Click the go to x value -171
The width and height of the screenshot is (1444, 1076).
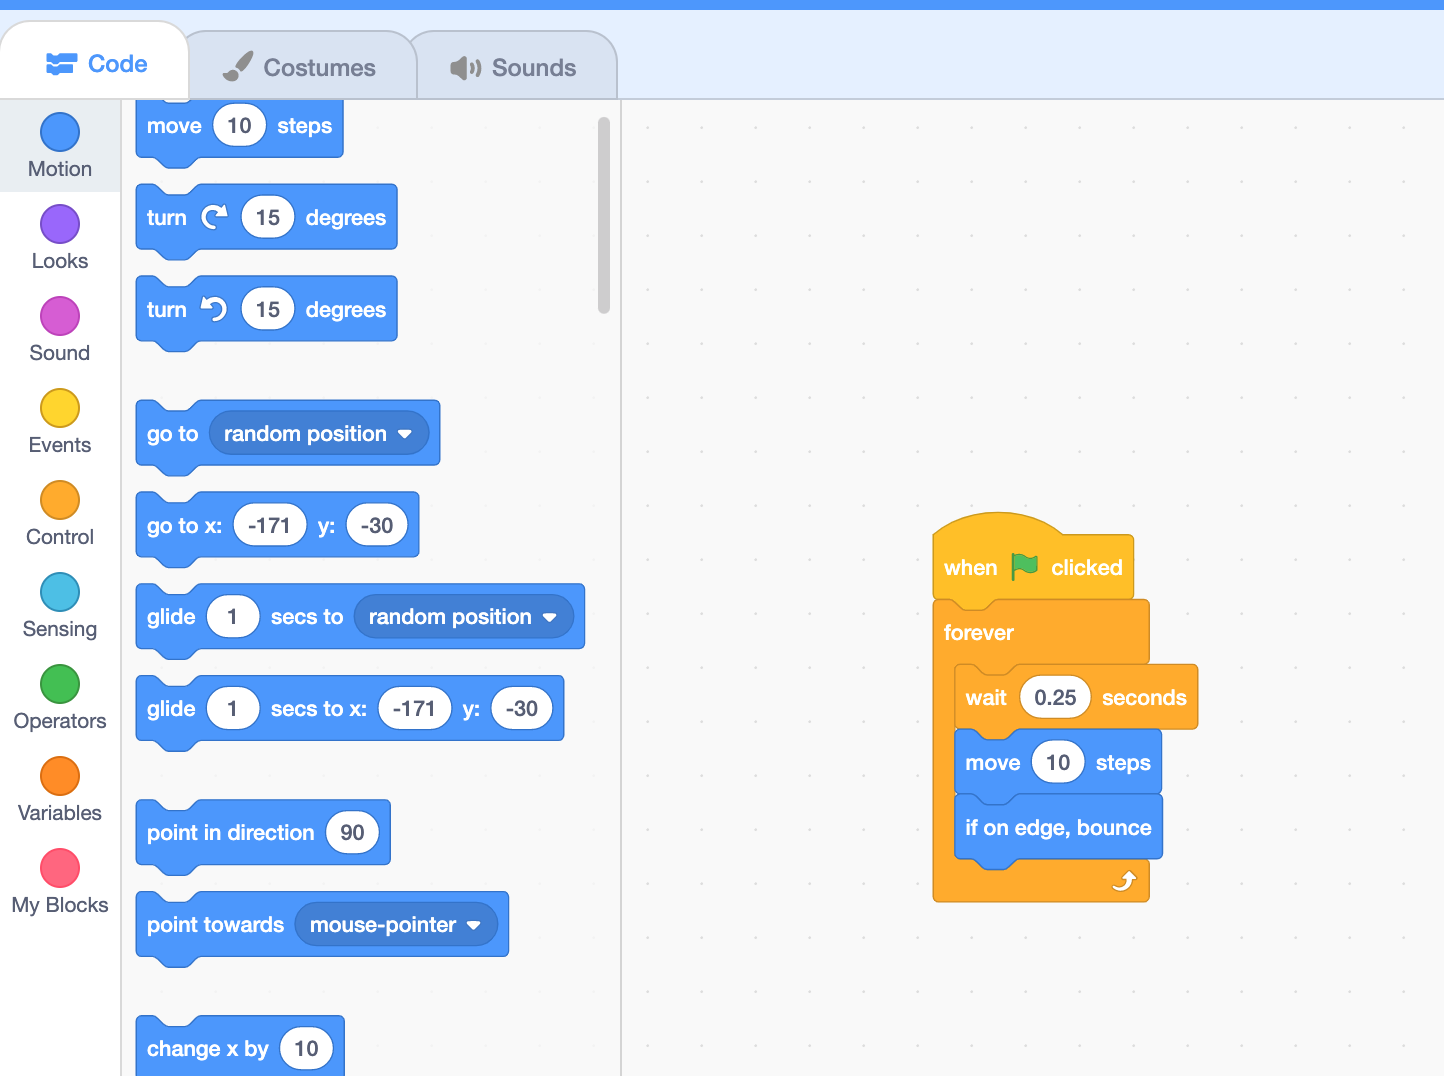click(x=270, y=525)
